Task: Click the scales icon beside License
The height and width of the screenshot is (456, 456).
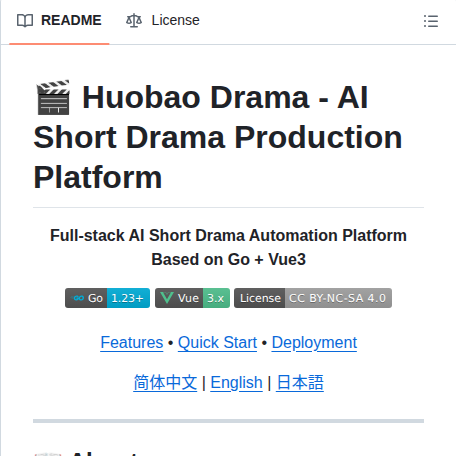Action: click(x=134, y=21)
